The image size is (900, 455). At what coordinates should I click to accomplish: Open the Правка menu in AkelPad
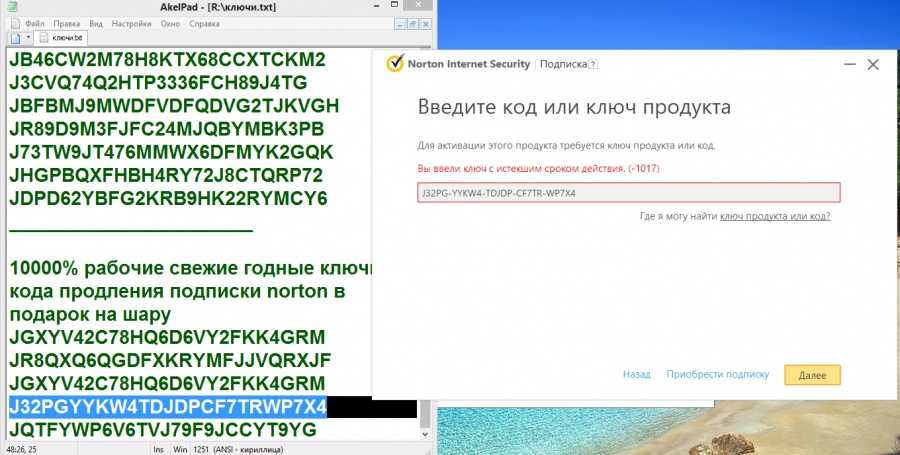pyautogui.click(x=67, y=24)
